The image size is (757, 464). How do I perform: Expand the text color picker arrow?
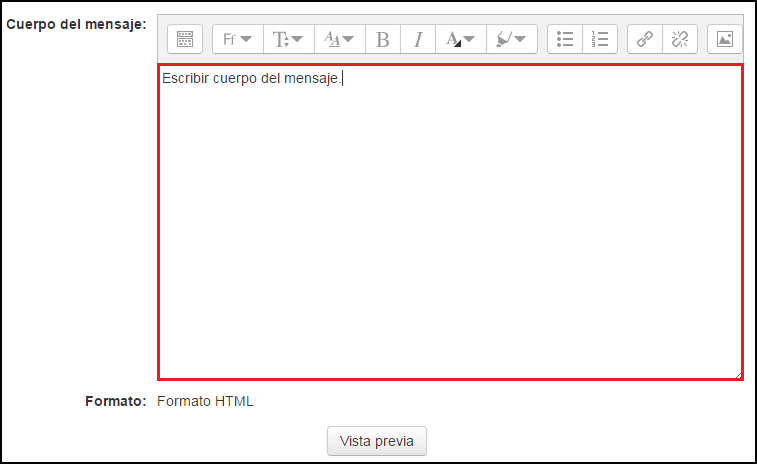click(470, 40)
